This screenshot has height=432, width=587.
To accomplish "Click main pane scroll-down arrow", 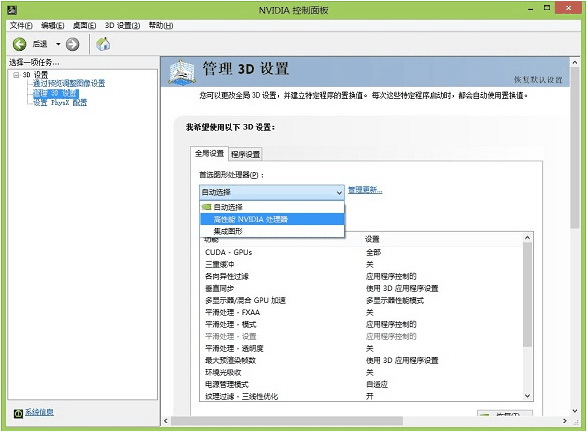I will pos(575,411).
